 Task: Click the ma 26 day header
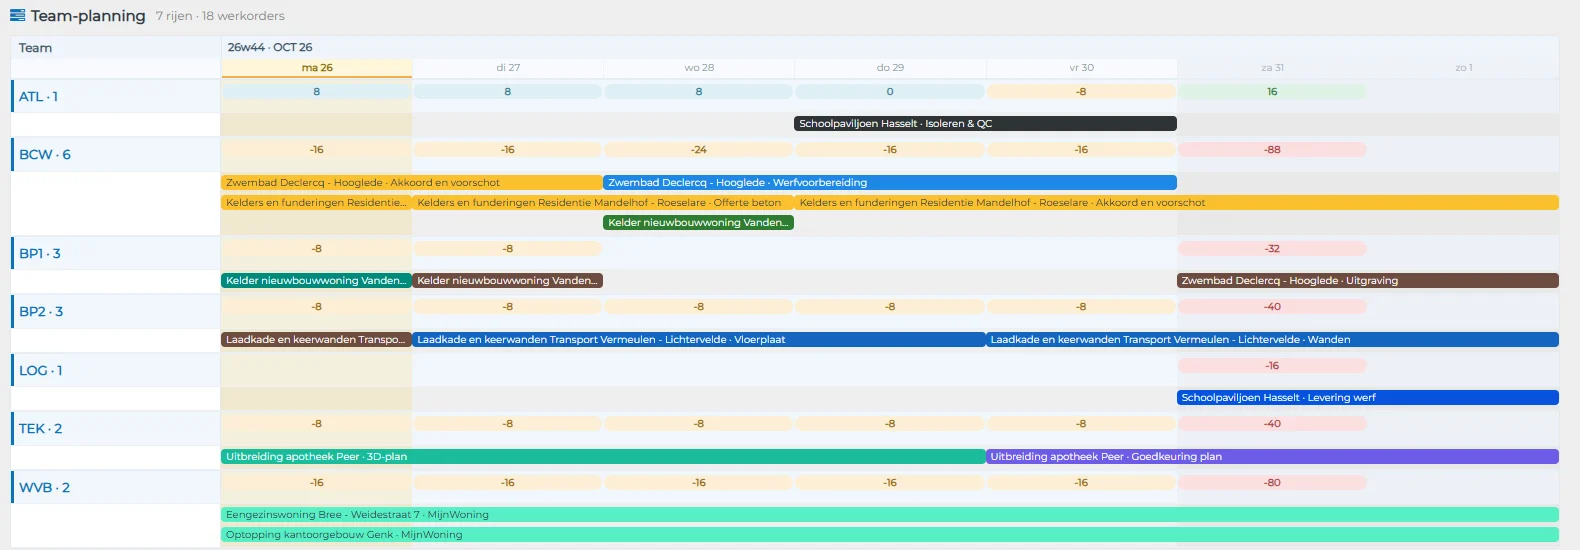click(317, 68)
